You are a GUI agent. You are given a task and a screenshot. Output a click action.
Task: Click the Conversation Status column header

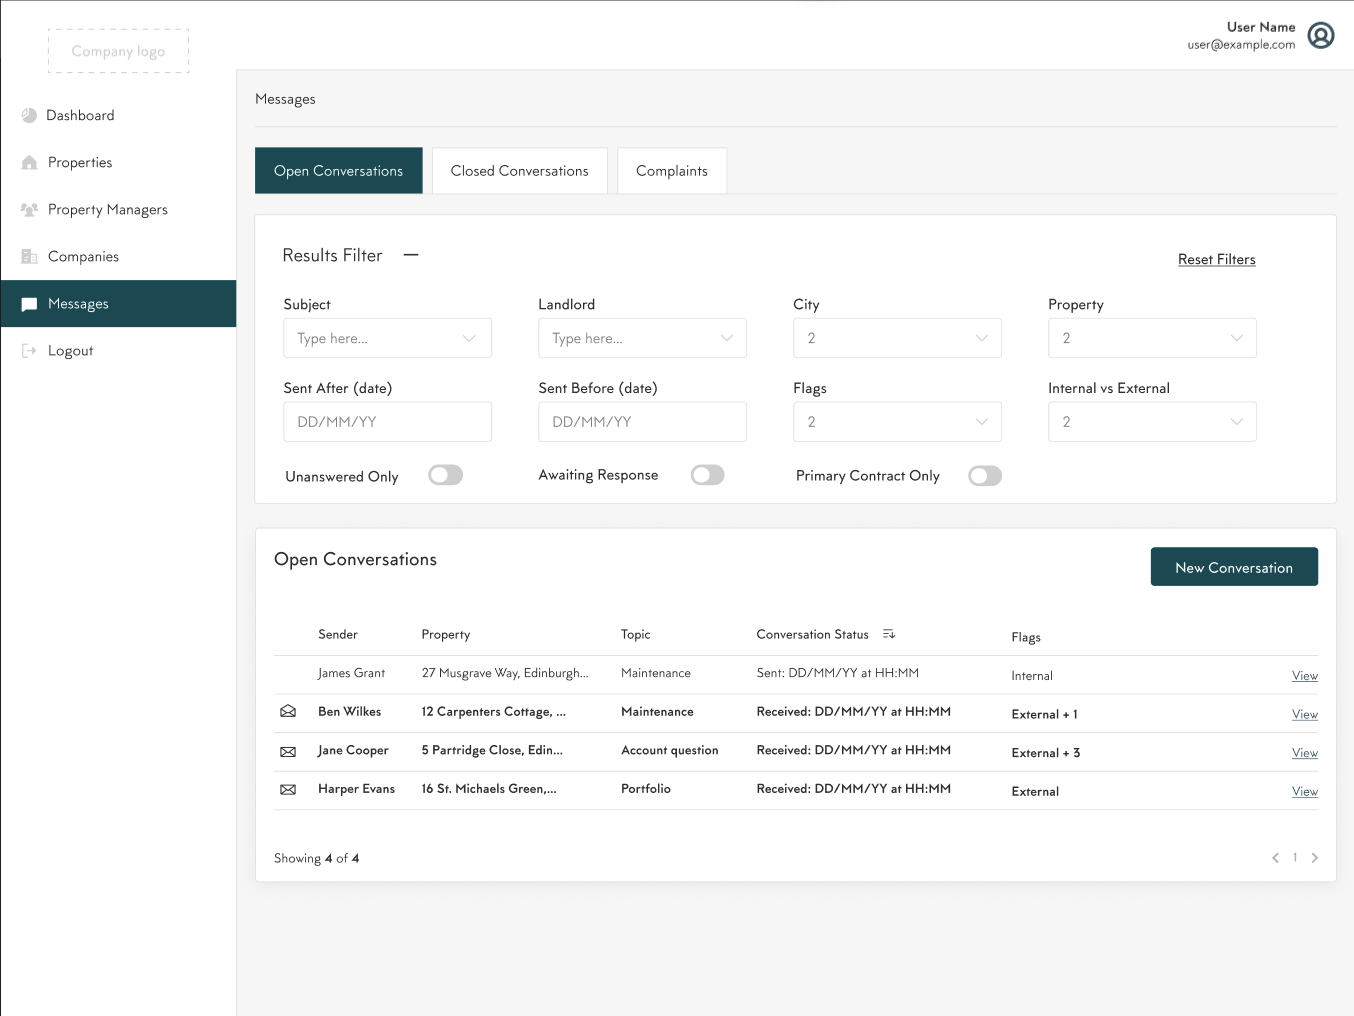coord(812,635)
